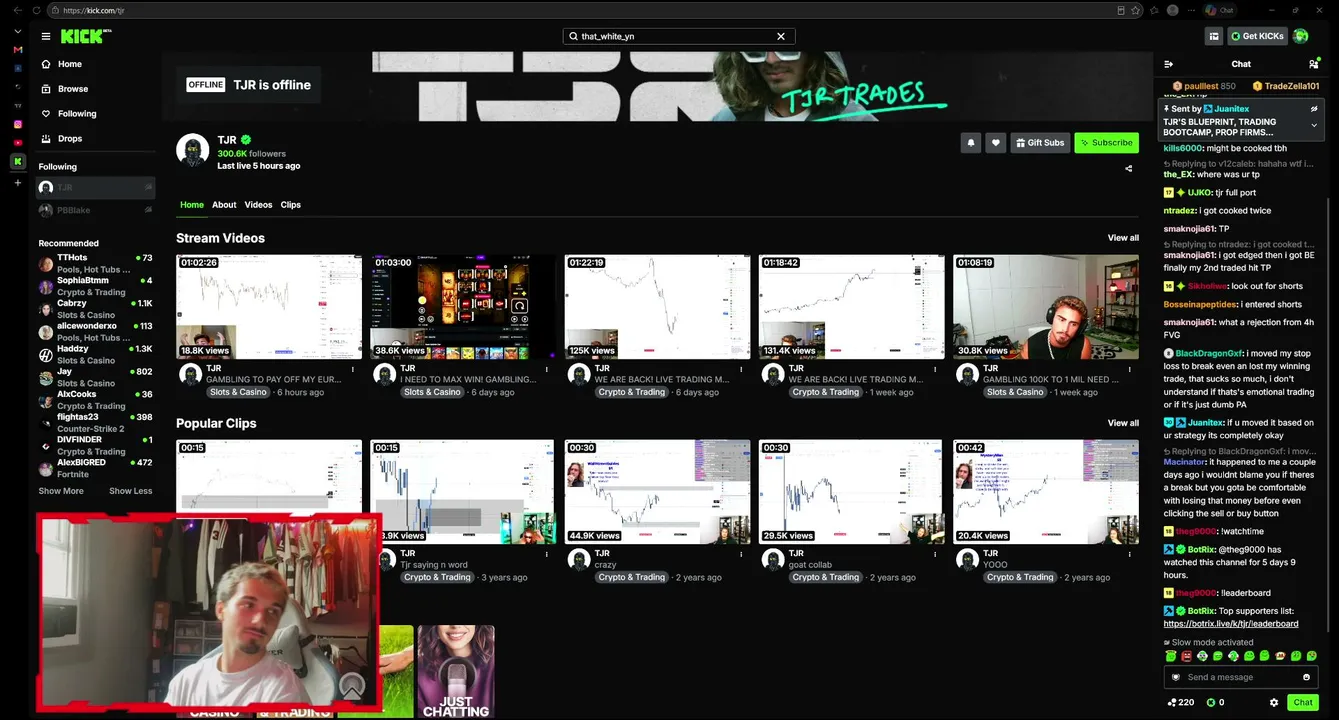Open the inbox icon left of Get KICKs
1339x720 pixels.
1214,36
